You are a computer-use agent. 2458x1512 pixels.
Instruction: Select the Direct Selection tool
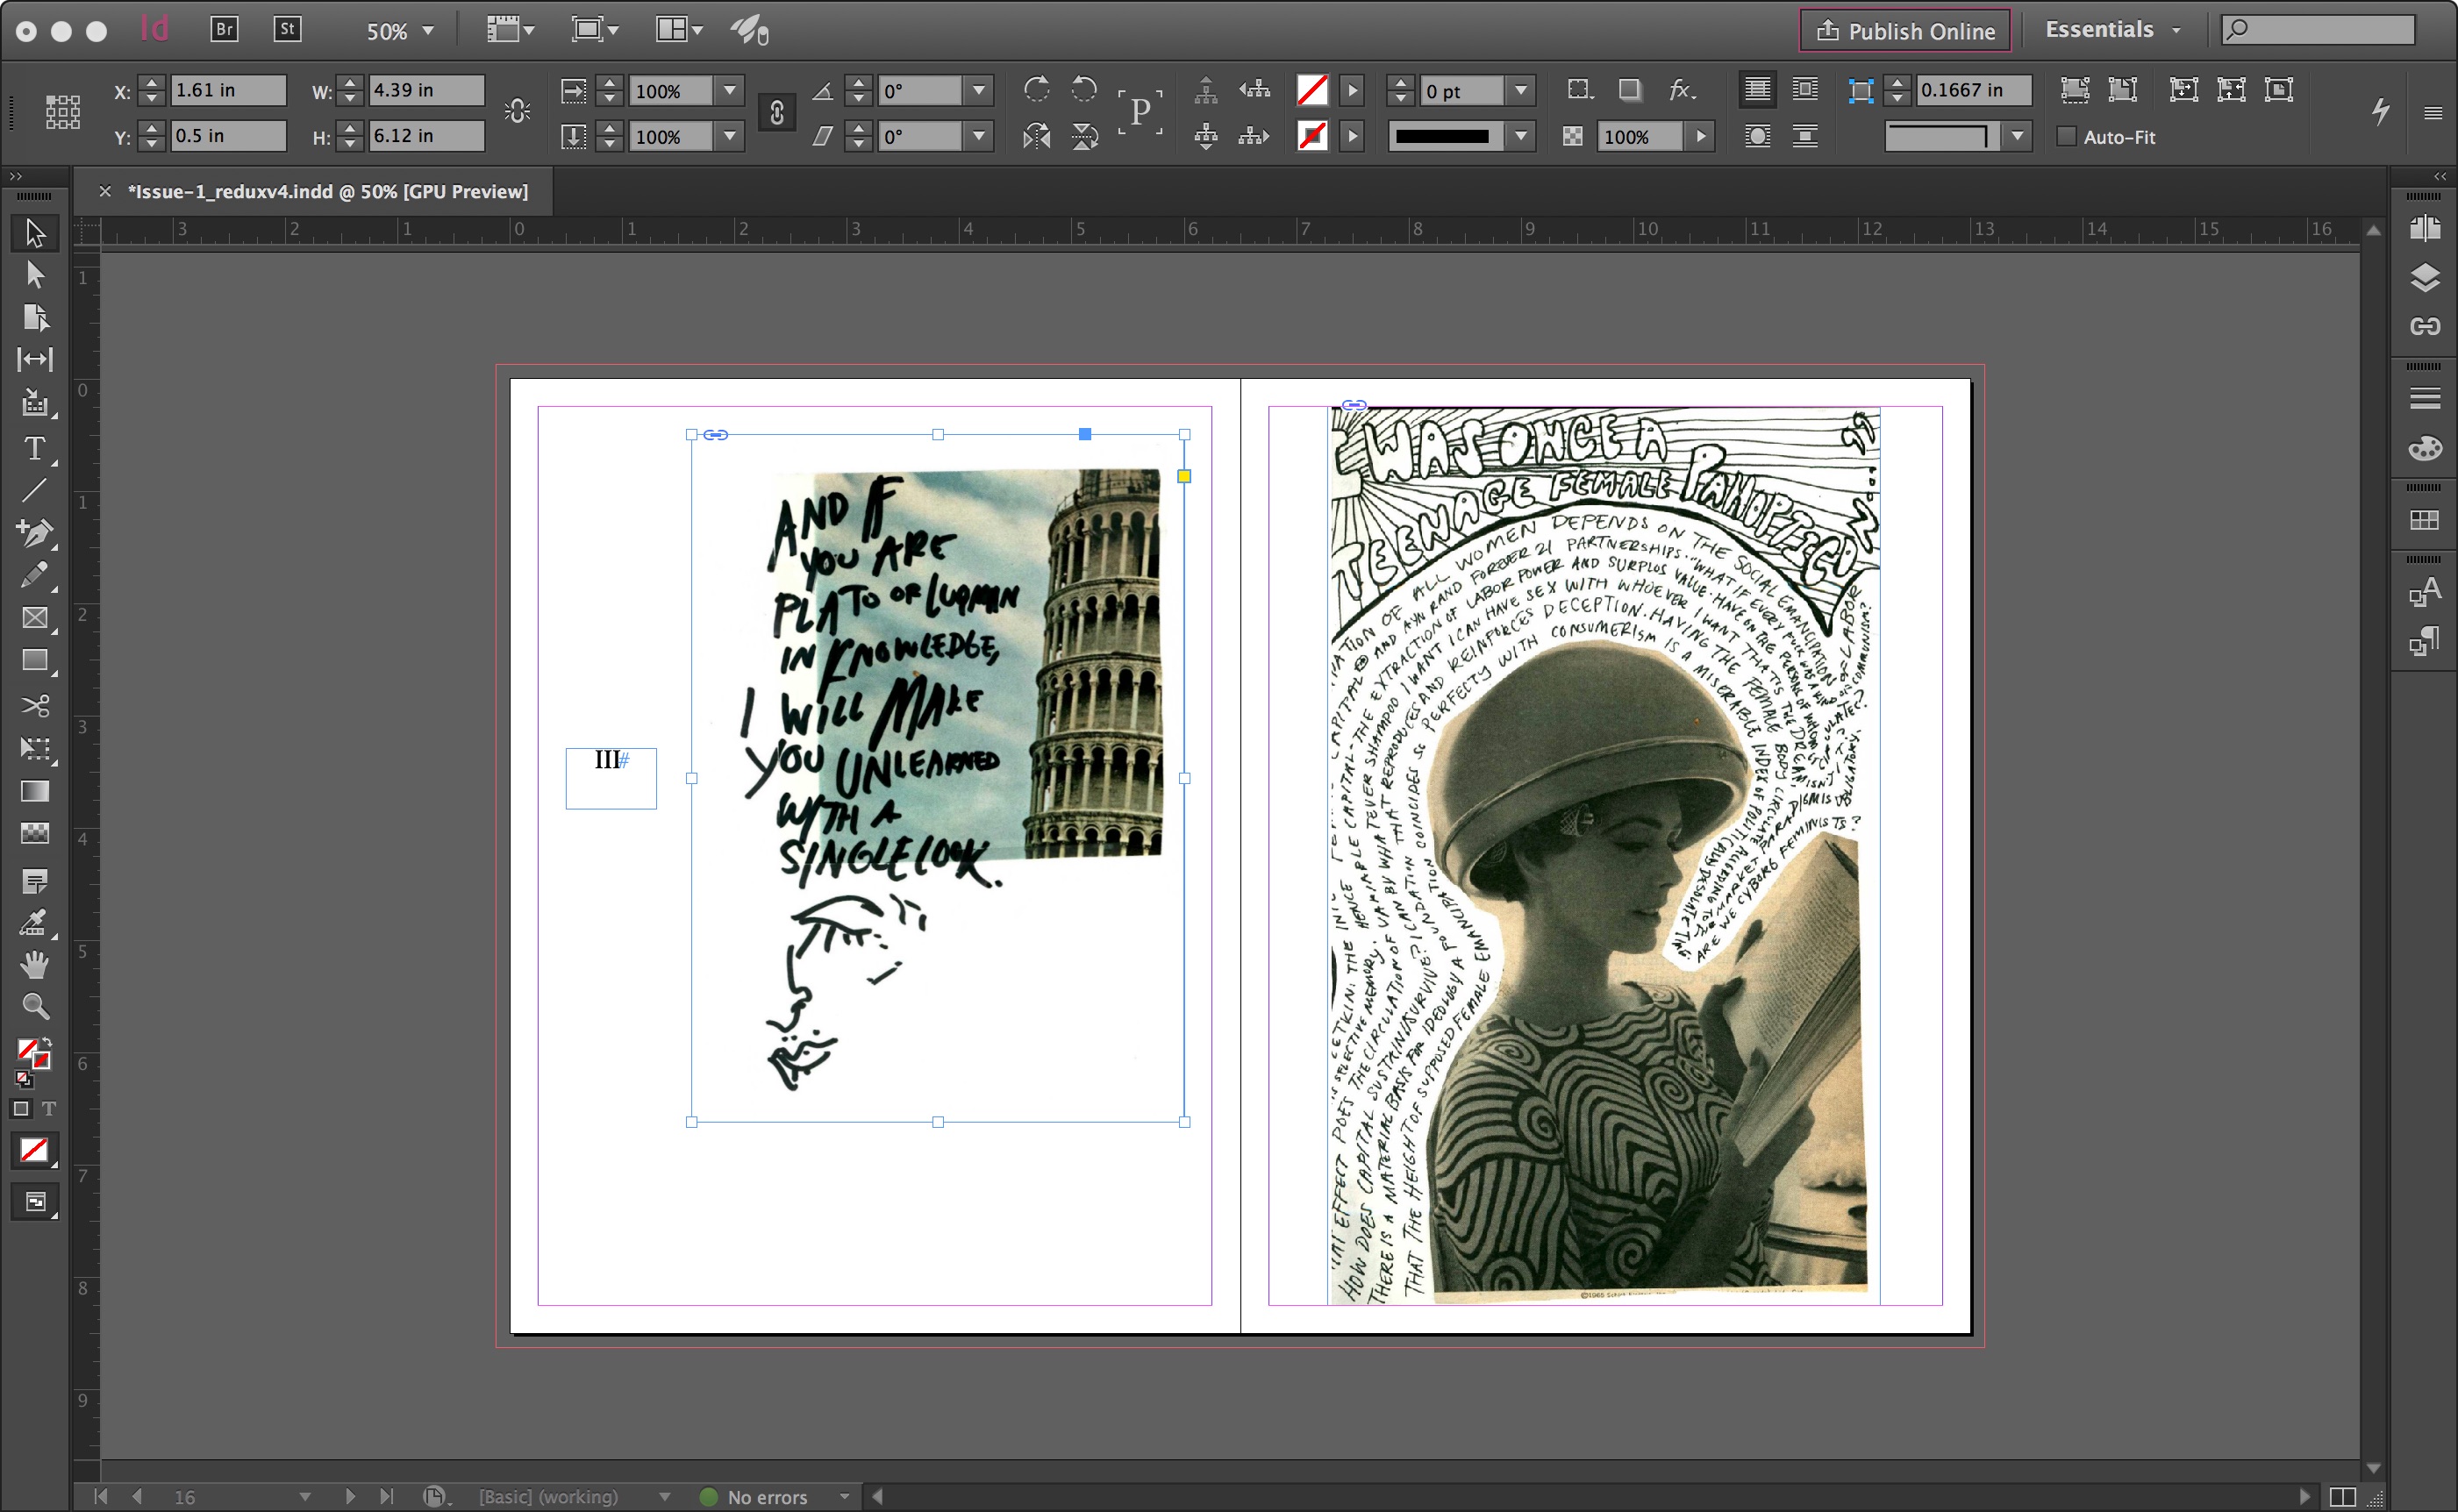pos(34,275)
